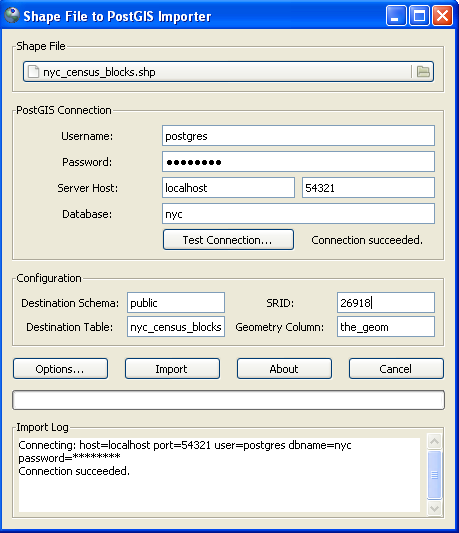Maximize the importer window
The image size is (459, 533).
(419, 16)
